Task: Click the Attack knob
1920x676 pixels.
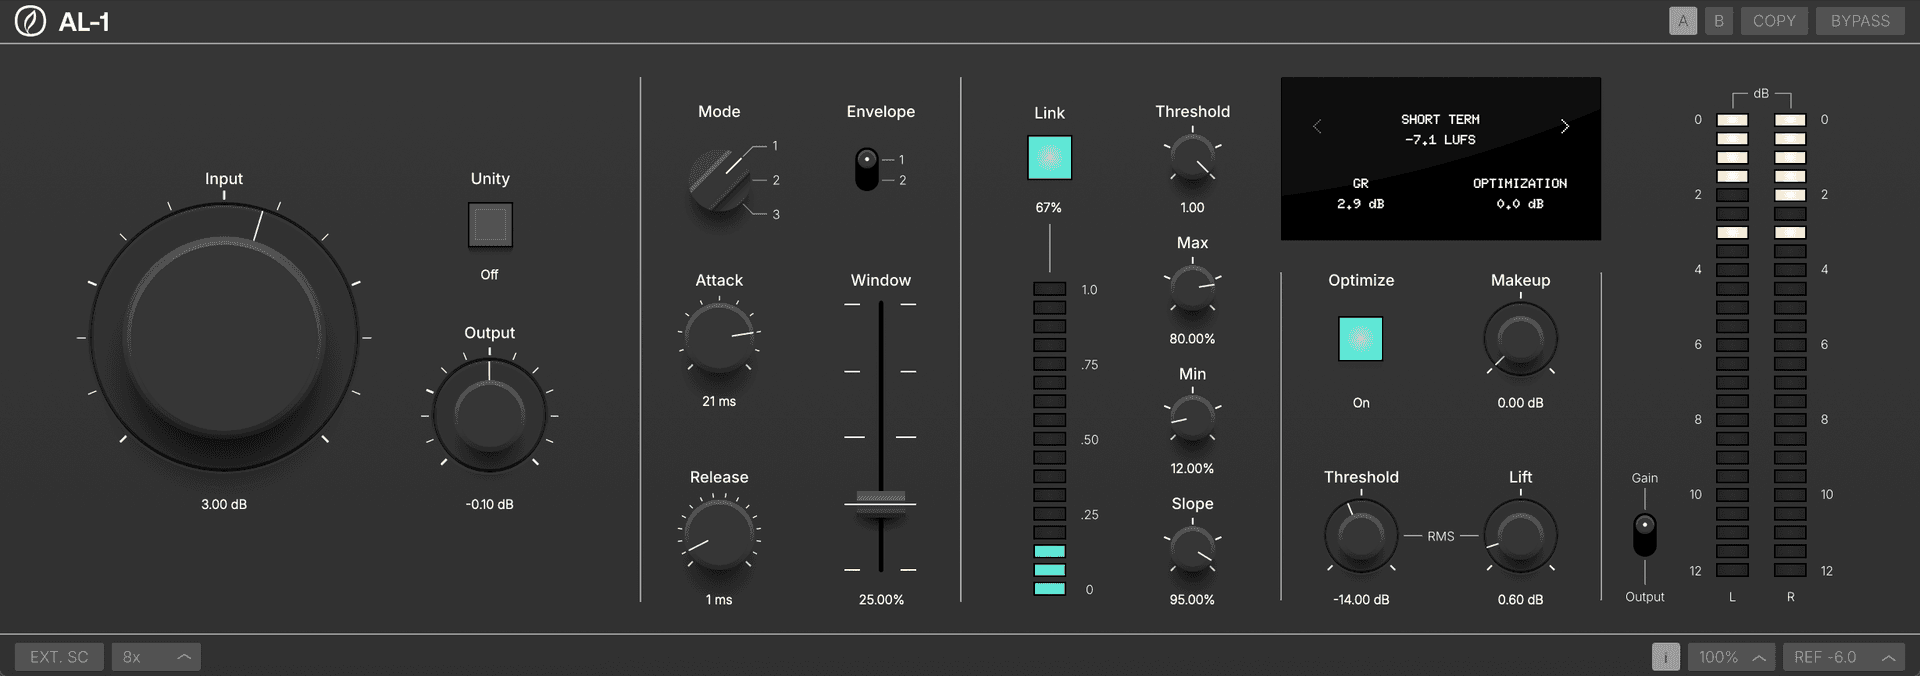Action: click(719, 337)
